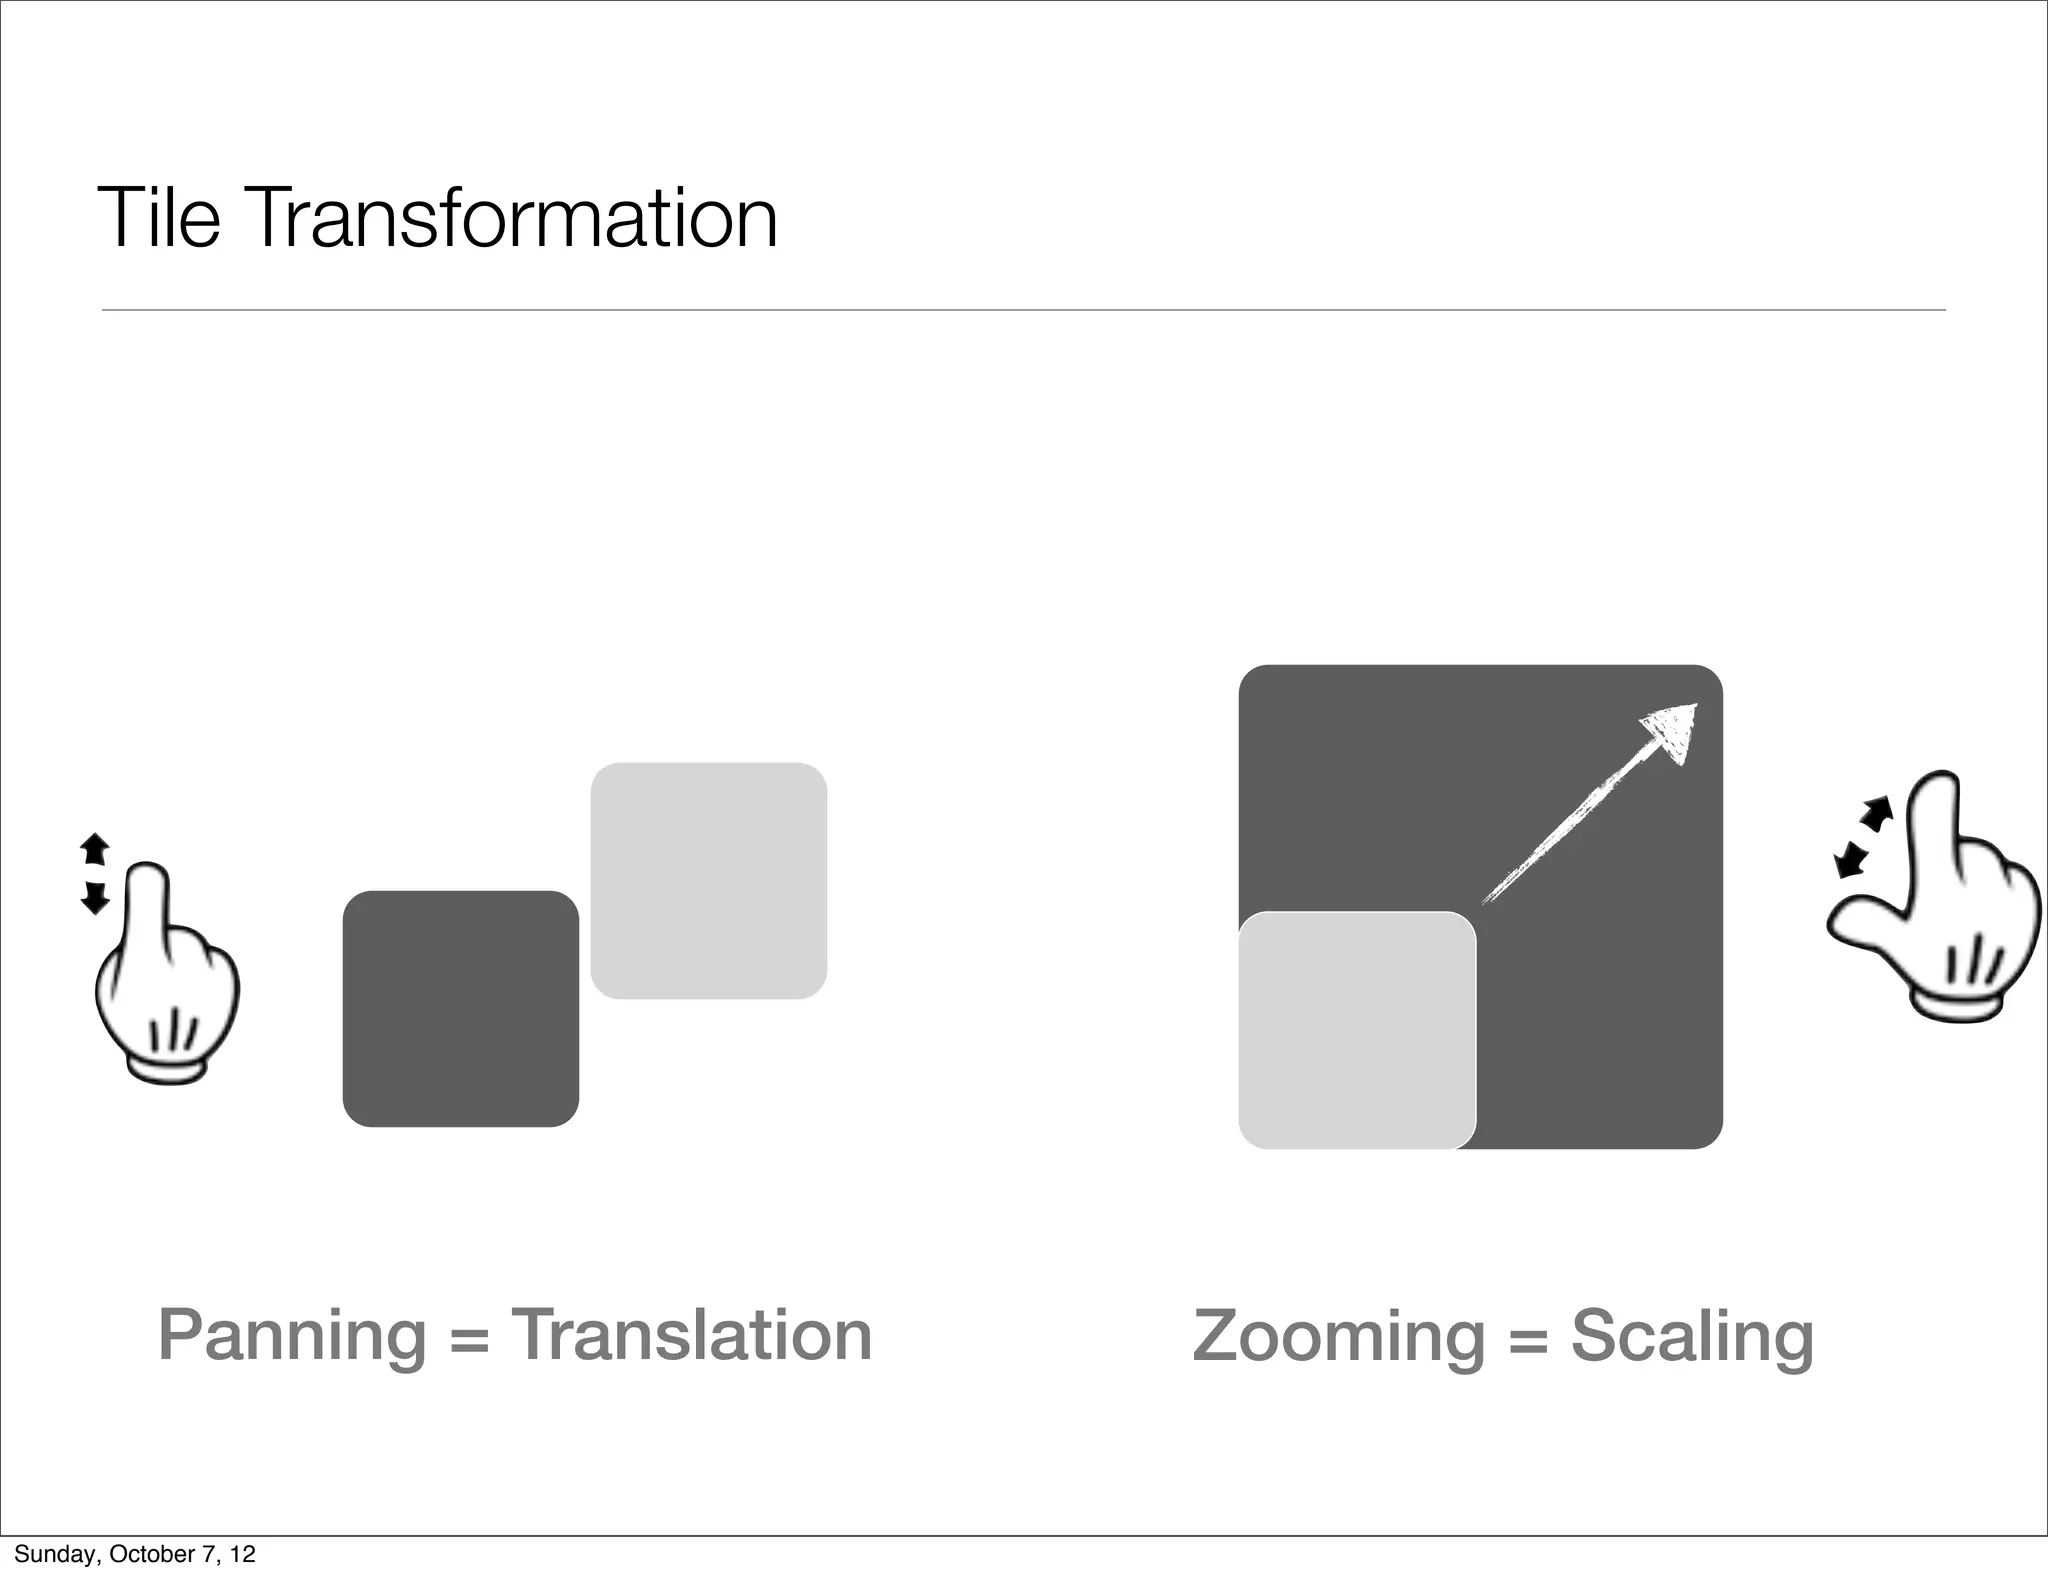This screenshot has height=1576, width=2048.
Task: Select the light gray tile in the panning diagram
Action: point(708,880)
